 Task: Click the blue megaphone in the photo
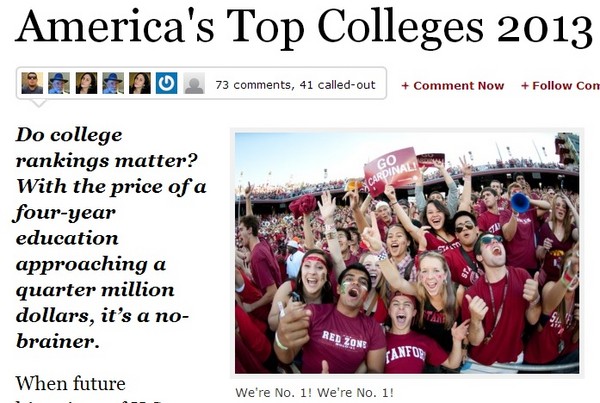click(x=520, y=202)
